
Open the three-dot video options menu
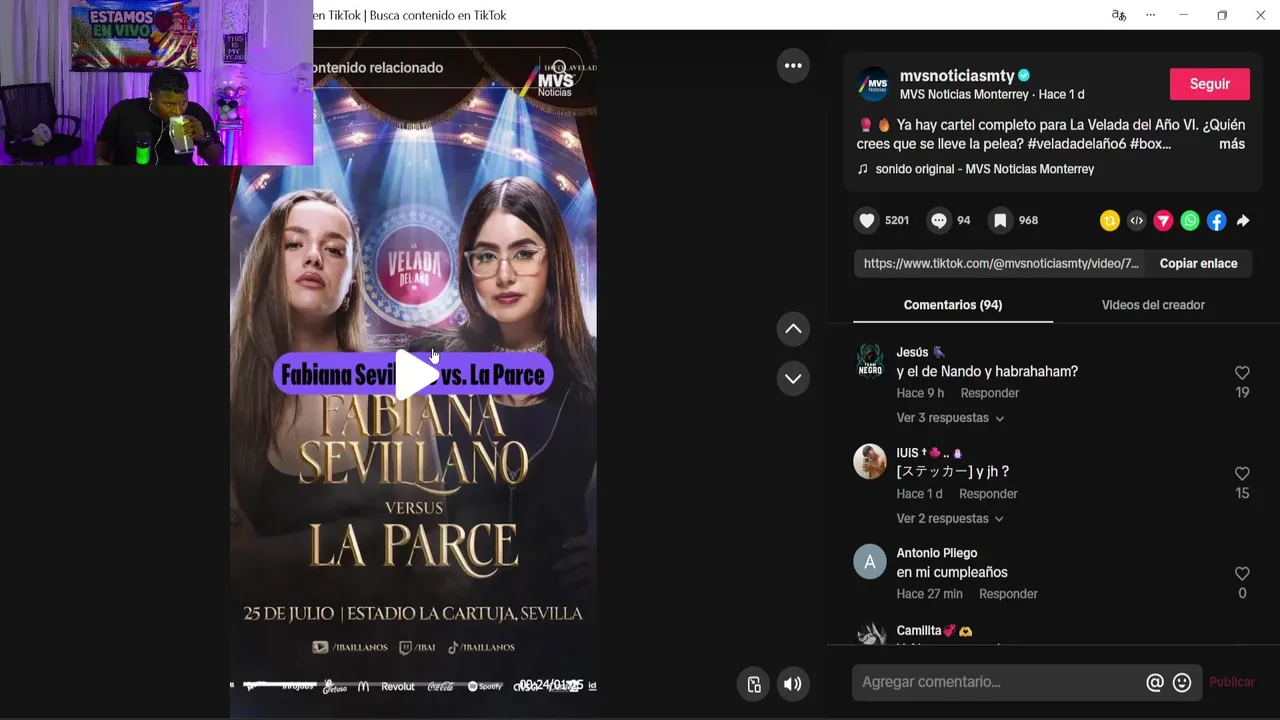pyautogui.click(x=793, y=66)
